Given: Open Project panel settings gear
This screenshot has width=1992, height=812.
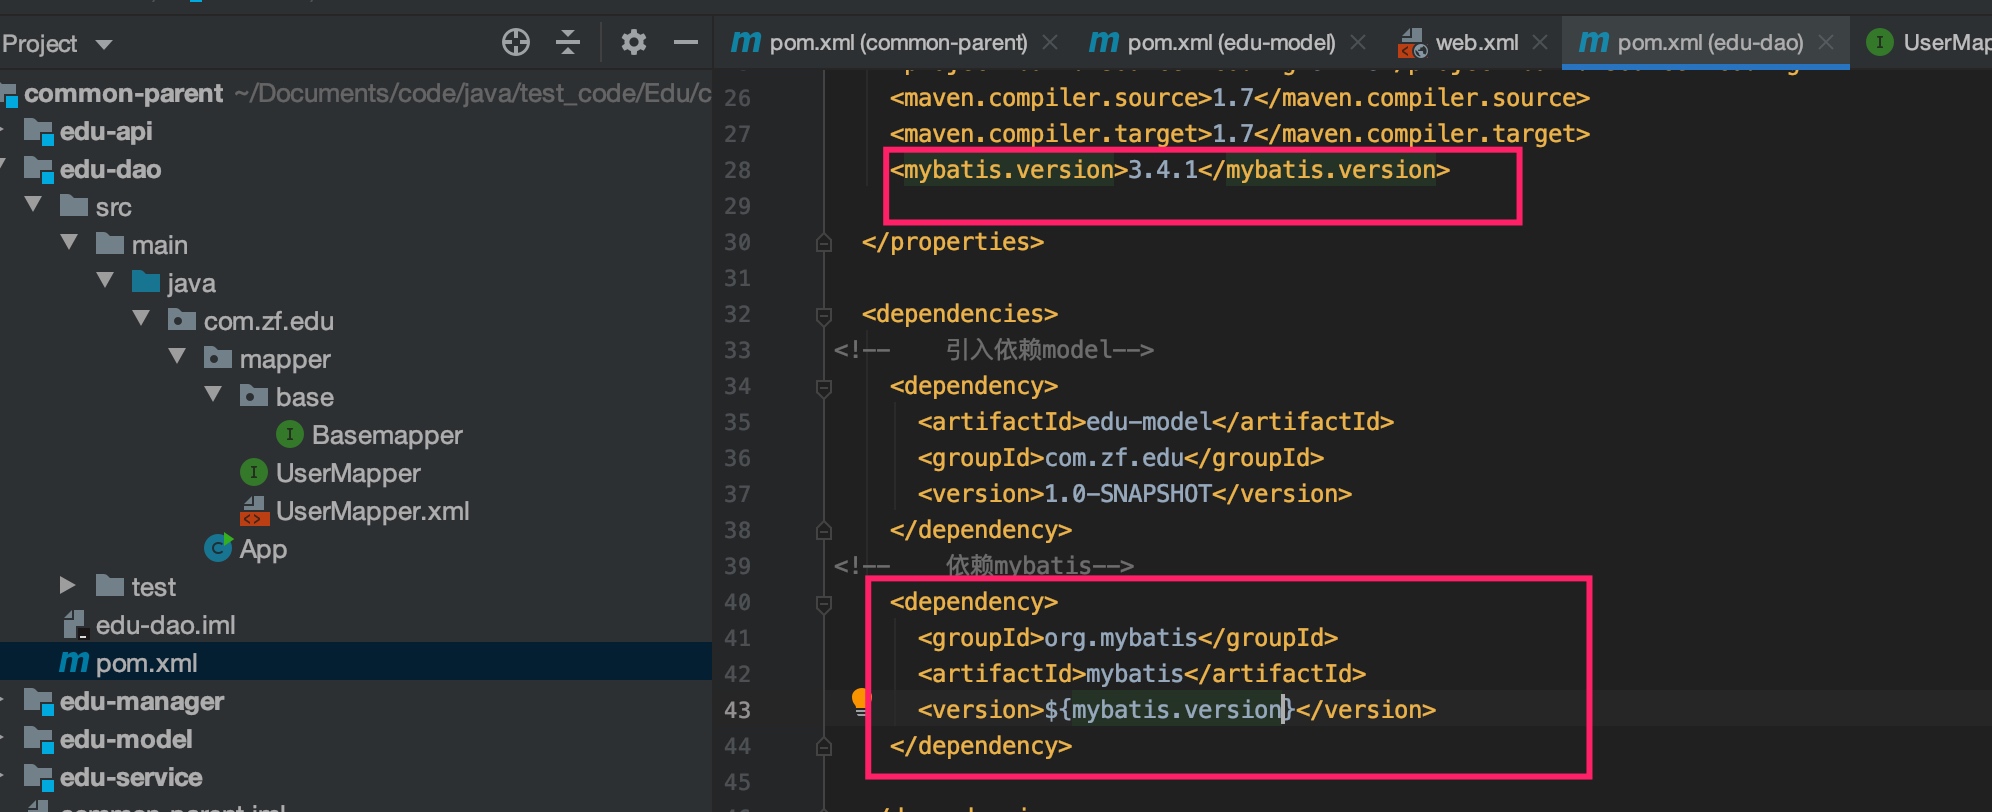Looking at the screenshot, I should tap(633, 42).
